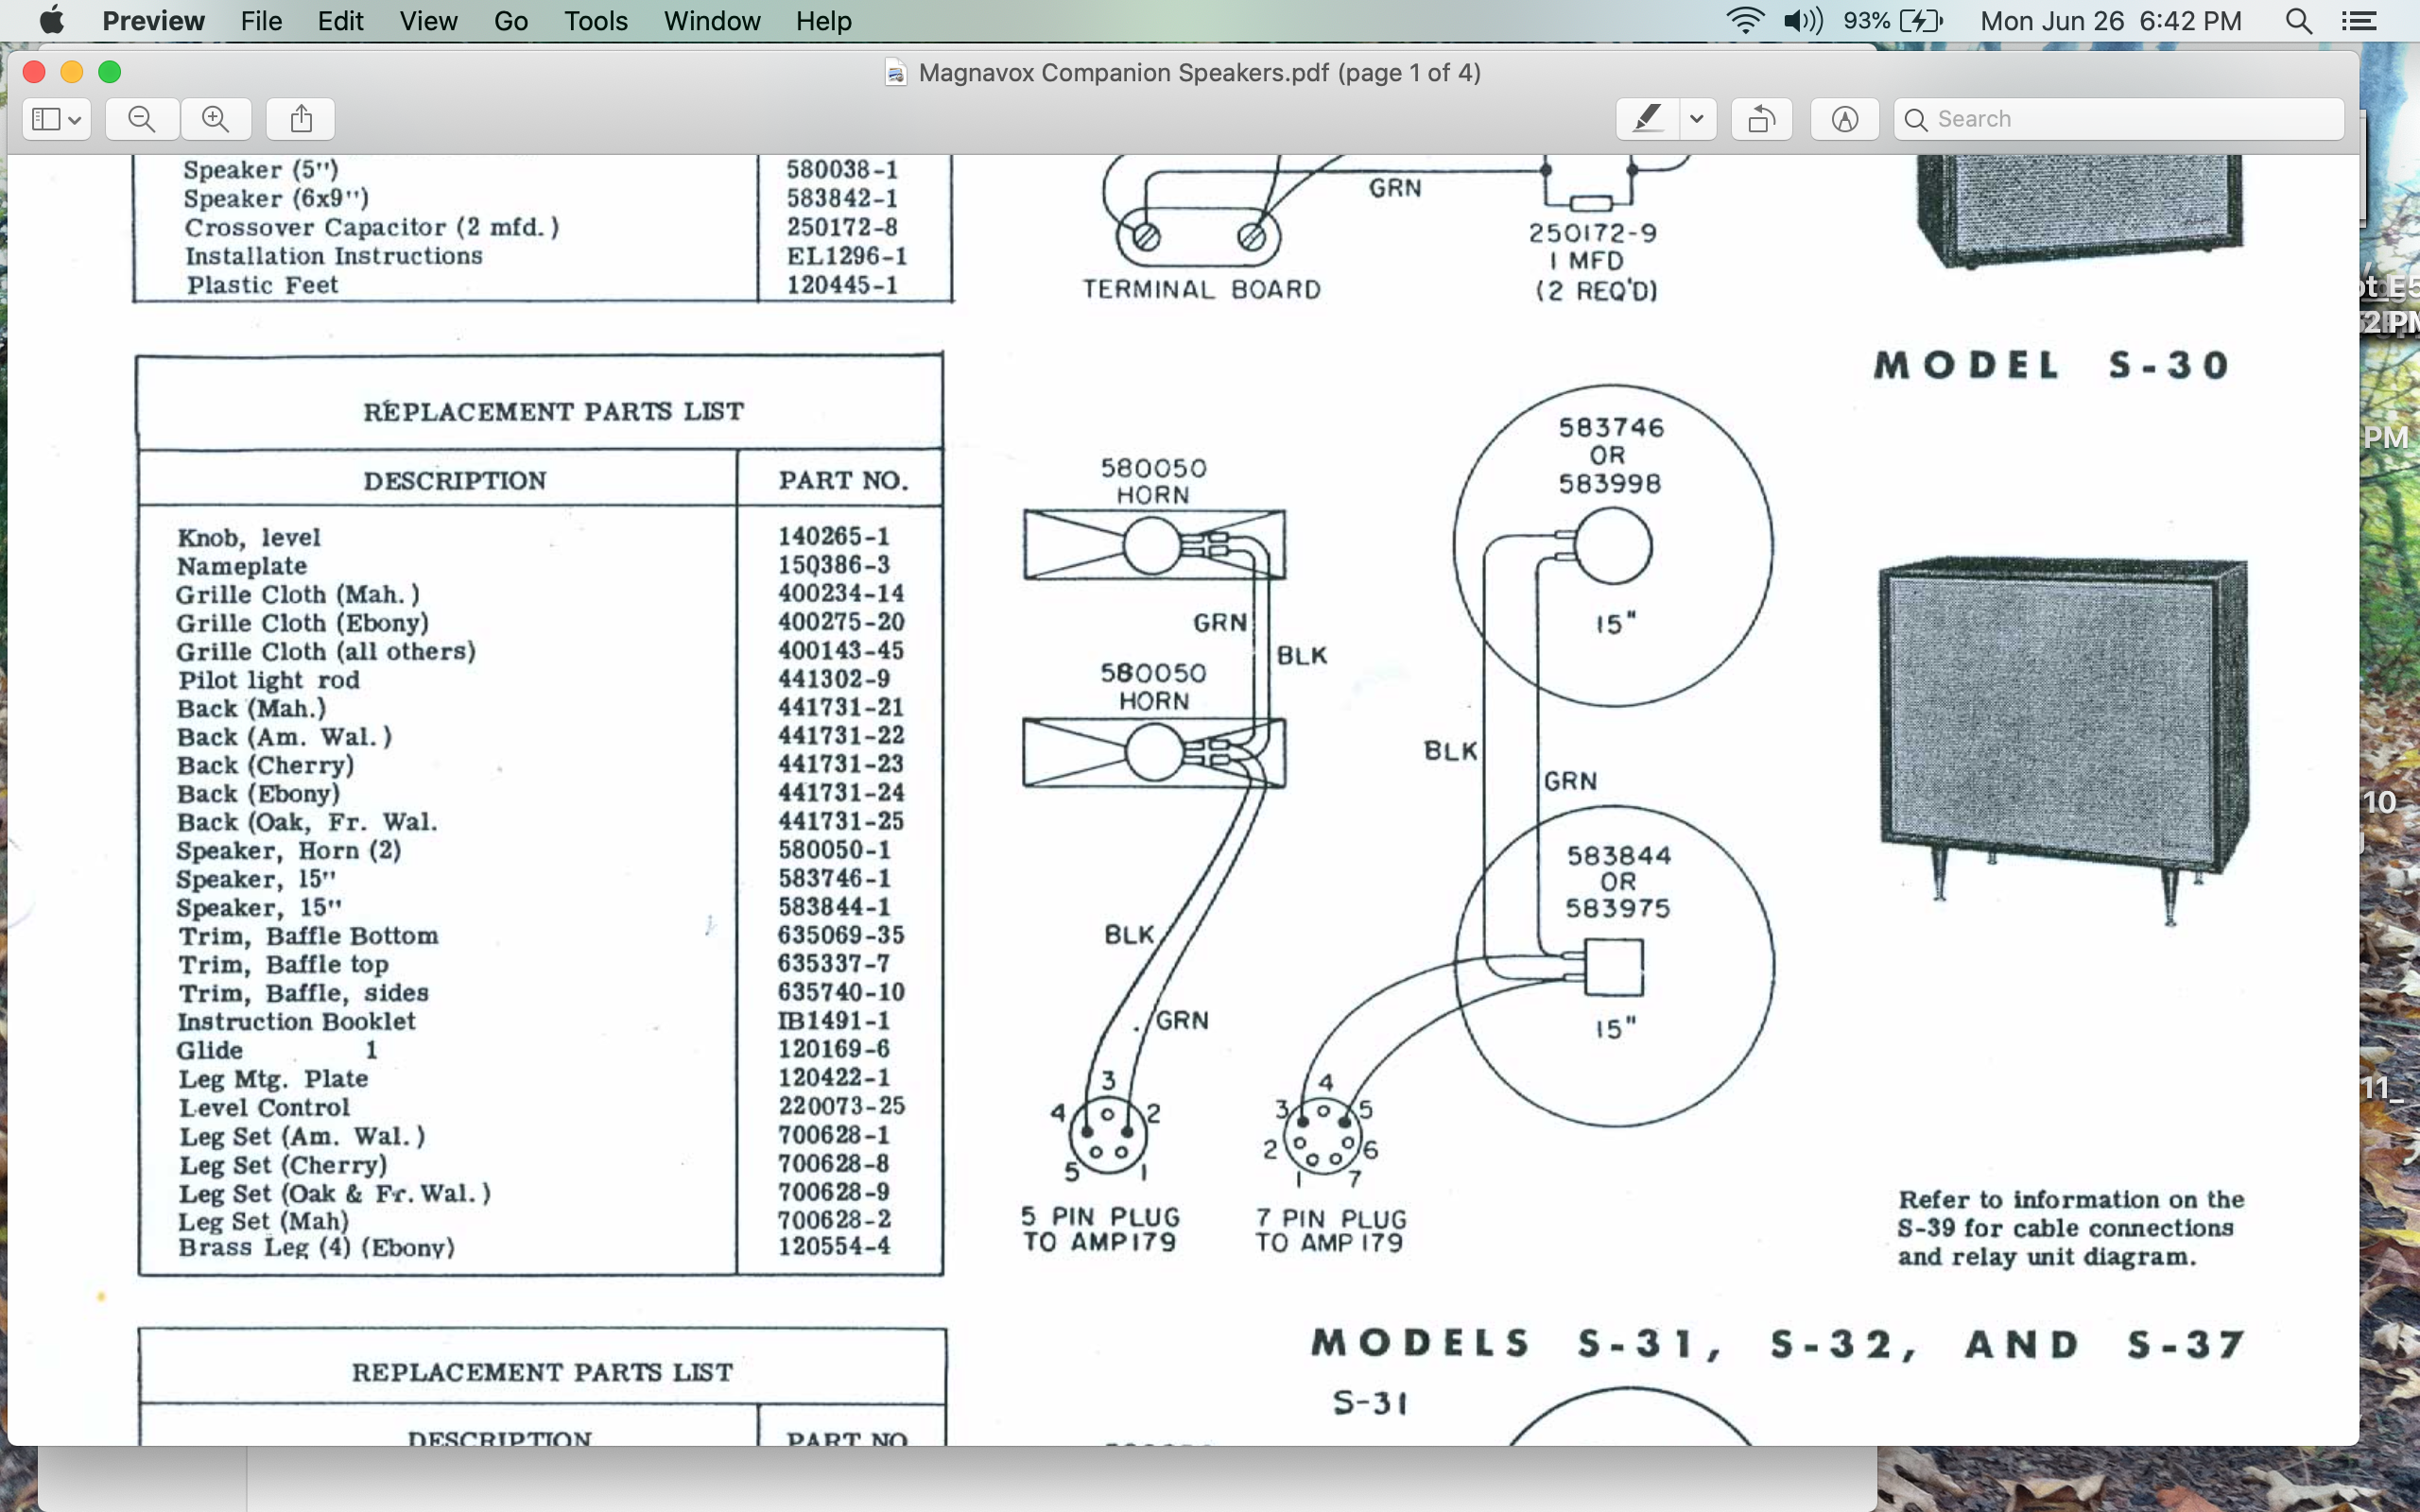
Task: Select the Highlight pen tool
Action: [1647, 119]
